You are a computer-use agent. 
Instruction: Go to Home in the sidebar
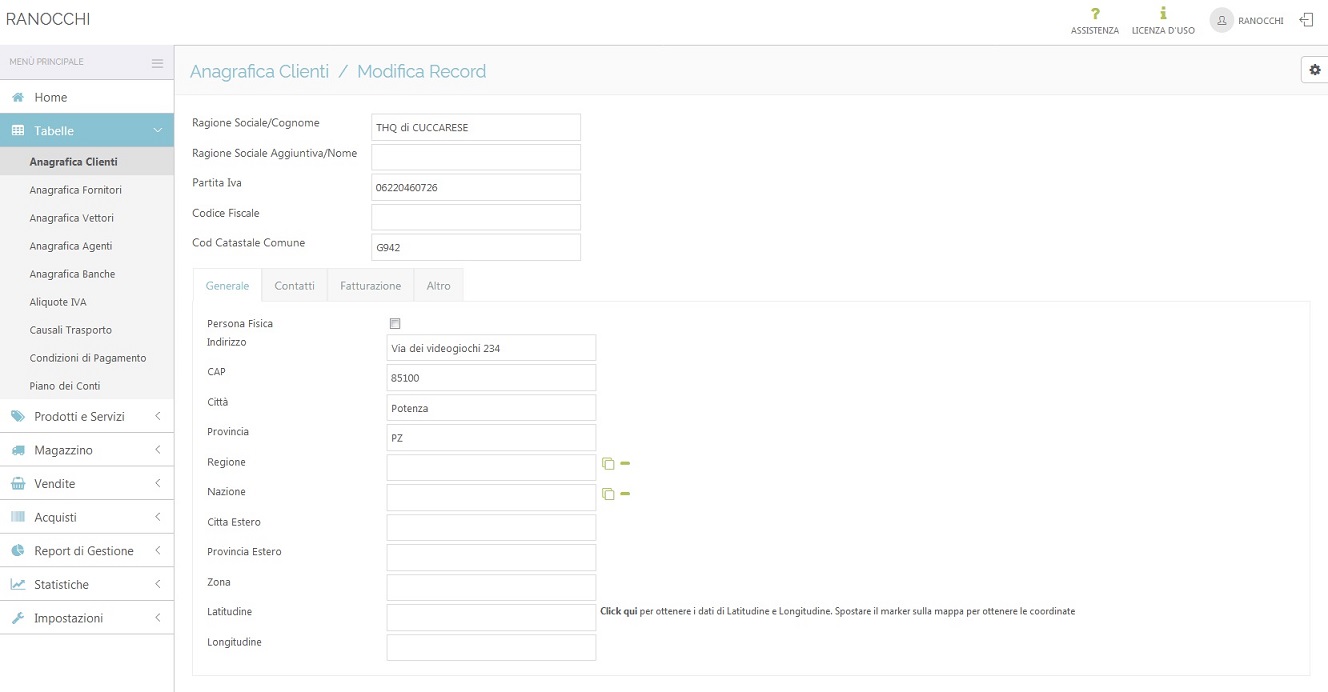[x=50, y=97]
